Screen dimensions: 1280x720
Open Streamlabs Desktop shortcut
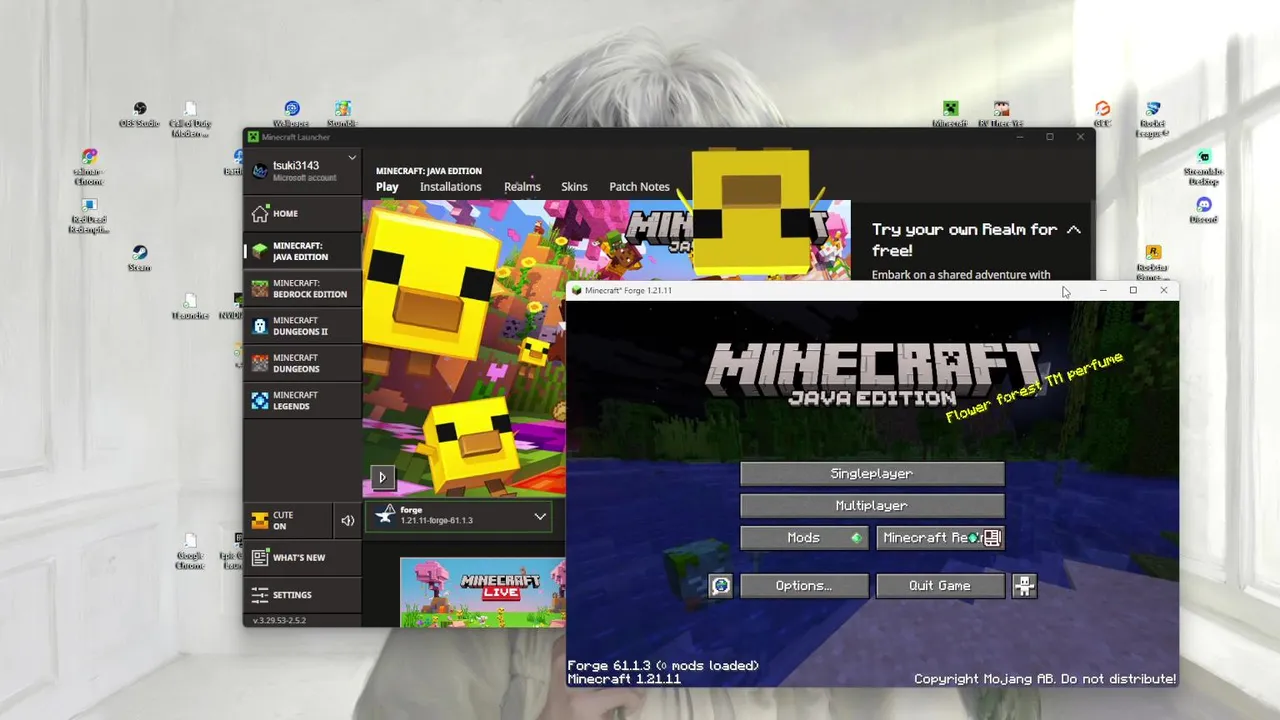[1204, 167]
